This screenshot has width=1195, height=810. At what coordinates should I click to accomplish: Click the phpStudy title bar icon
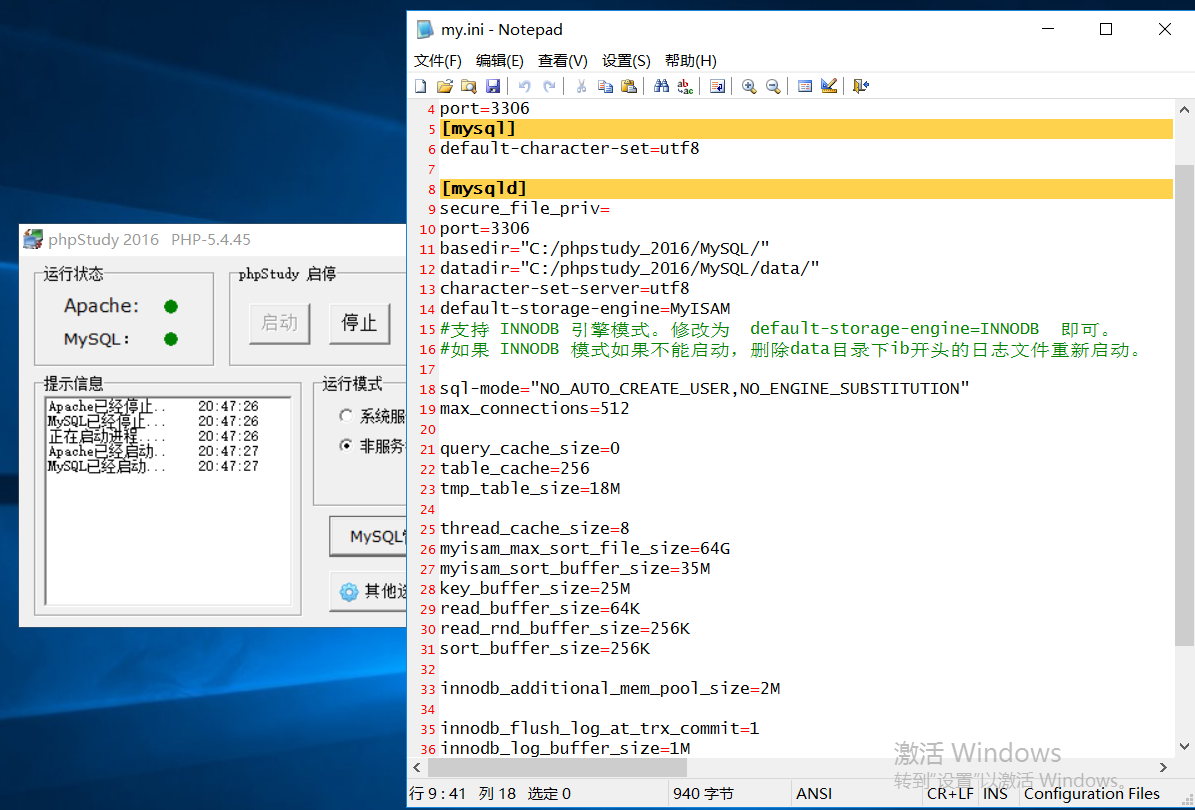[x=33, y=239]
